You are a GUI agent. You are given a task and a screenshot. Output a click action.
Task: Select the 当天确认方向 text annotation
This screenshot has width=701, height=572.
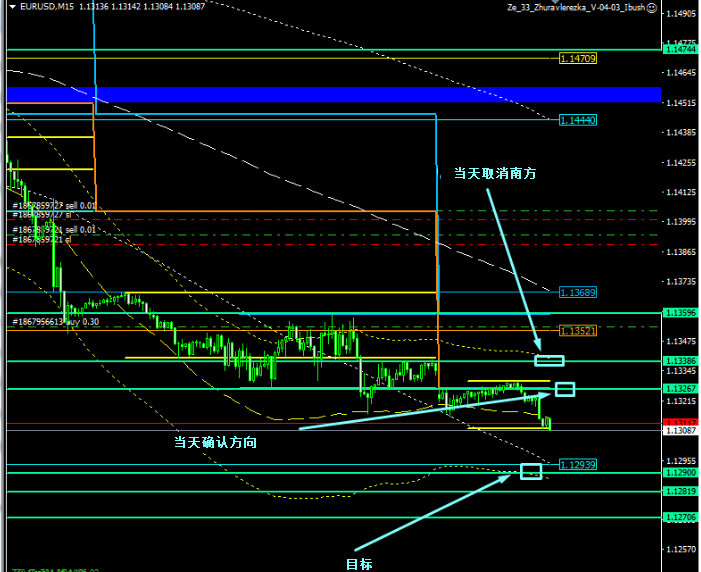215,441
